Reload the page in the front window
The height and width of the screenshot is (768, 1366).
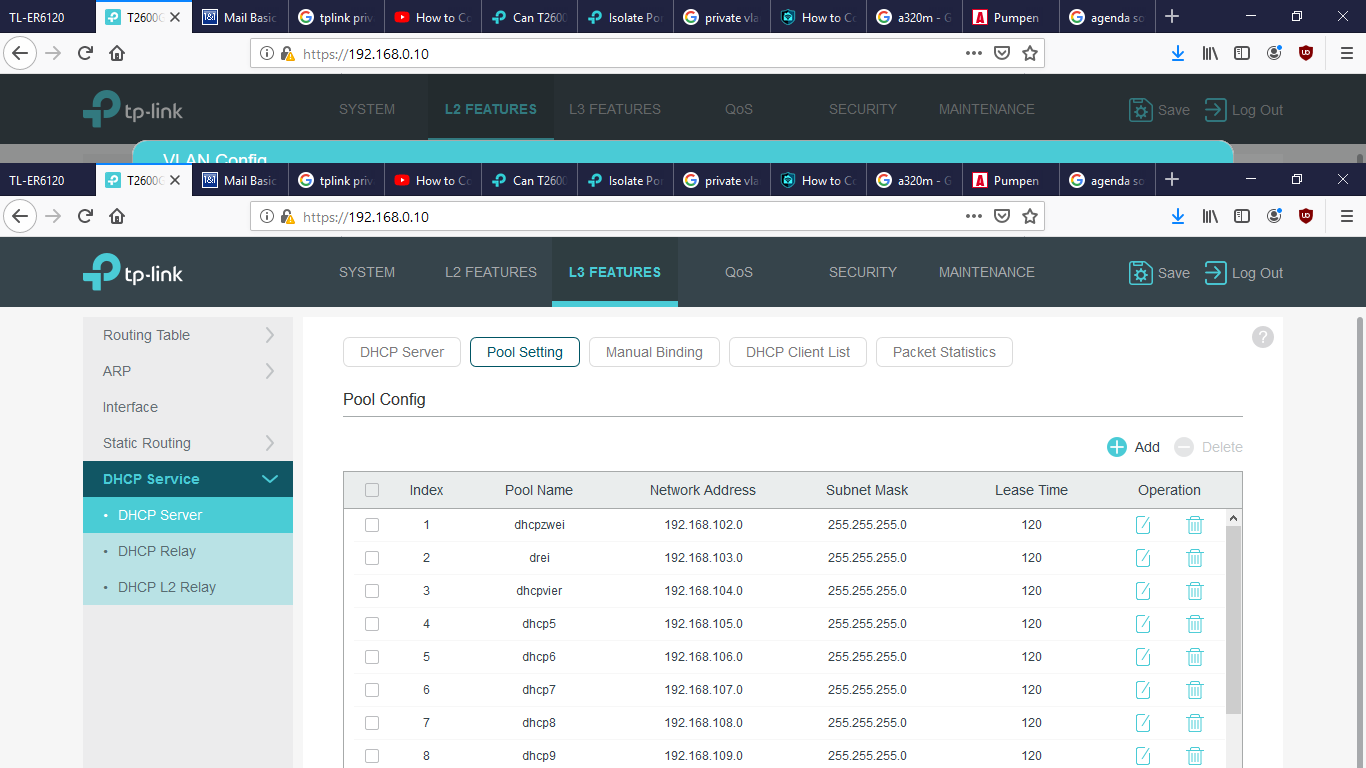[x=86, y=216]
